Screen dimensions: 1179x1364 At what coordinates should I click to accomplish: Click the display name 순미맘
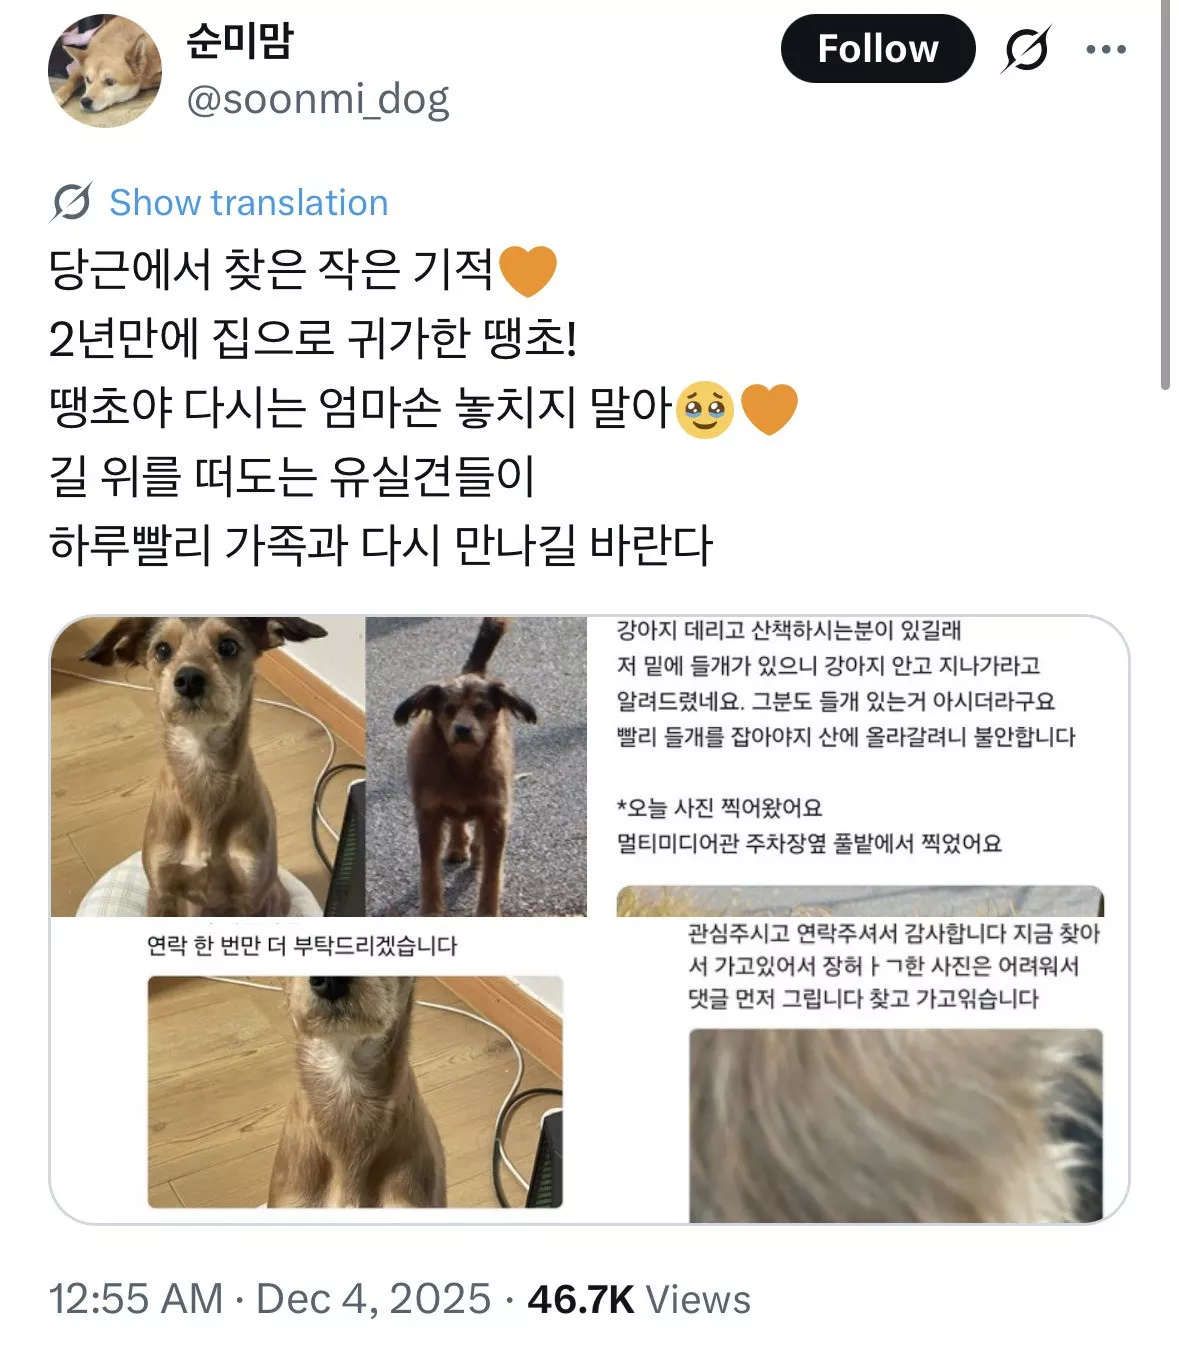coord(240,40)
